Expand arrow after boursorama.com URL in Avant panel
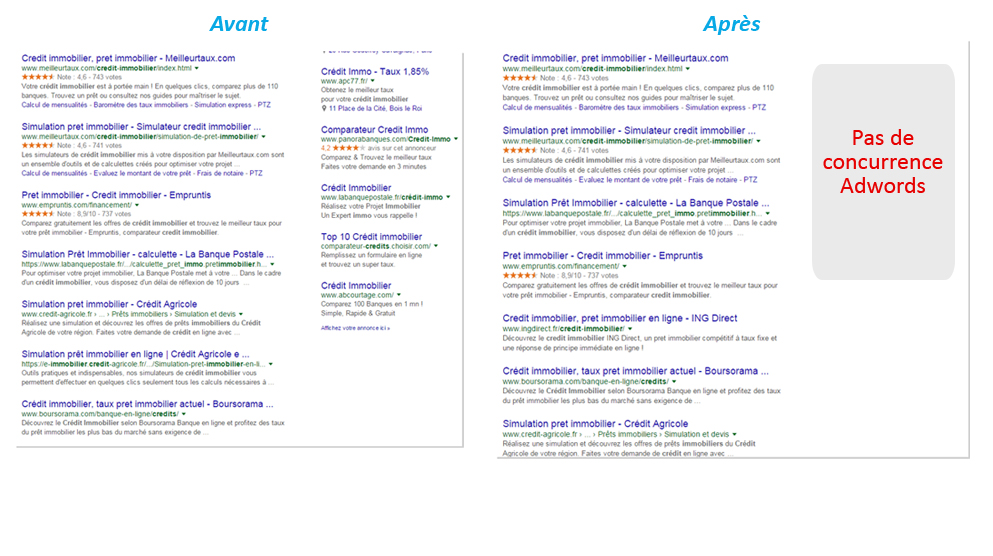993x556 pixels. tap(184, 414)
